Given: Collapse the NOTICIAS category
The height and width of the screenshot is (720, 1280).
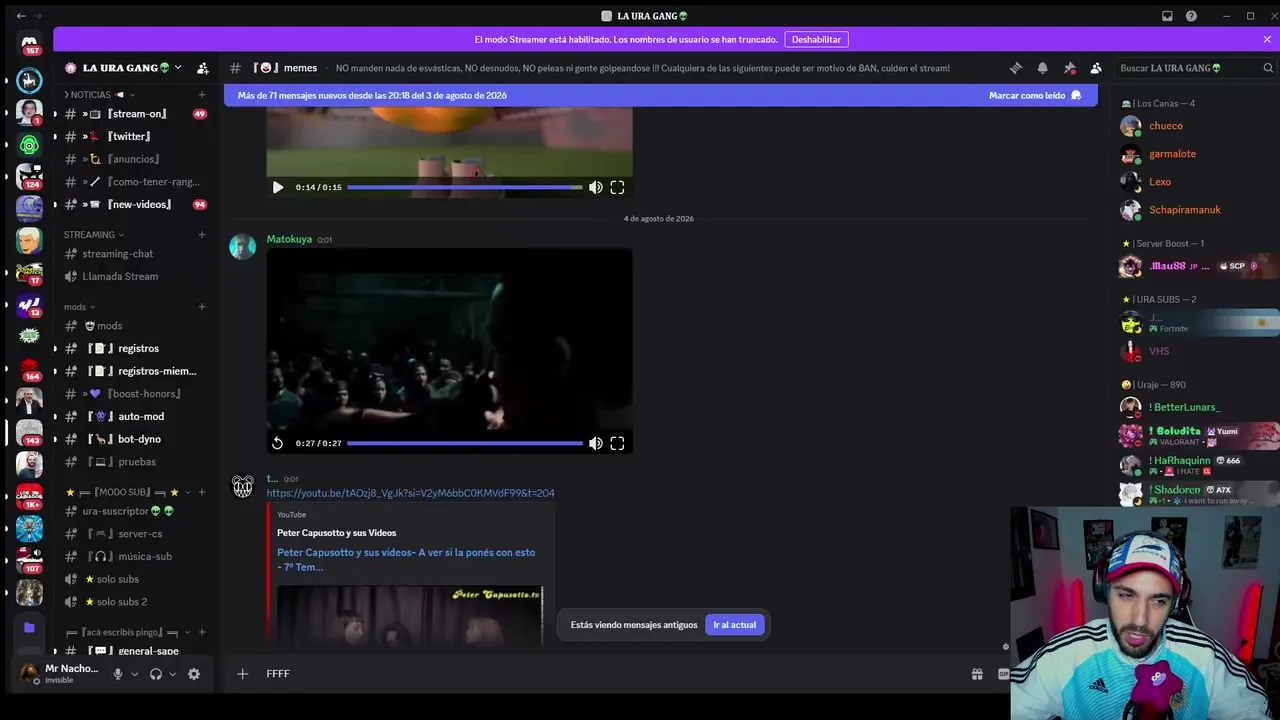Looking at the screenshot, I should 100,95.
